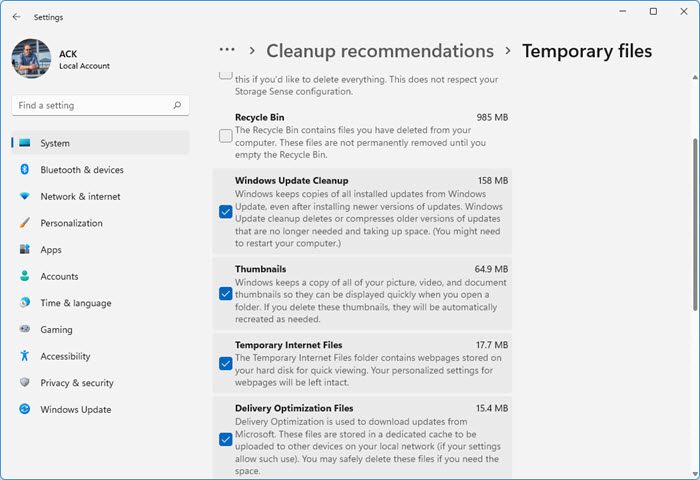Click the Windows Update icon
The width and height of the screenshot is (700, 480).
click(x=25, y=409)
